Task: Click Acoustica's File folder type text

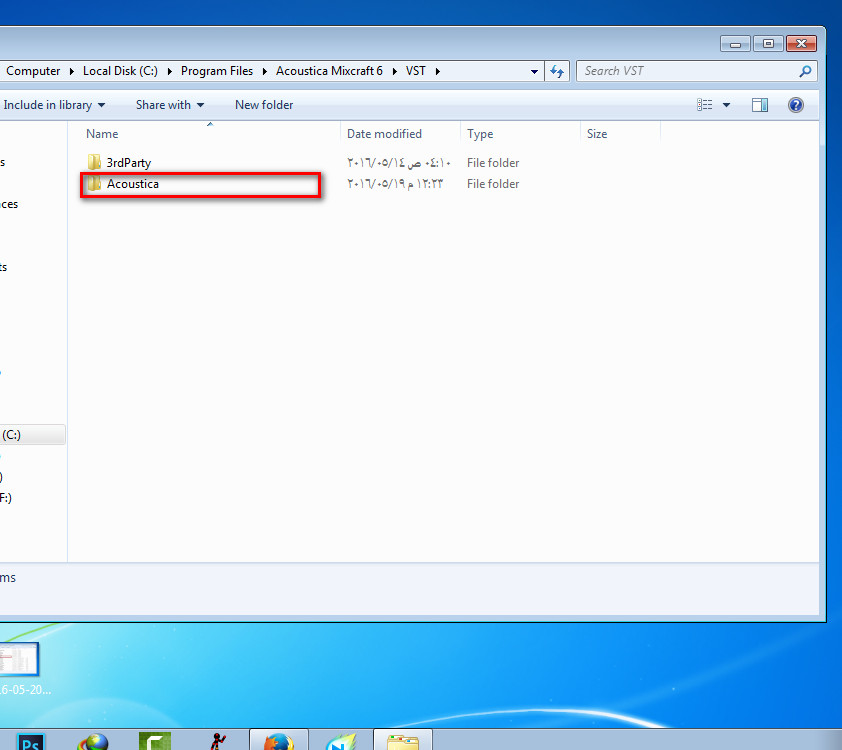Action: [x=493, y=184]
